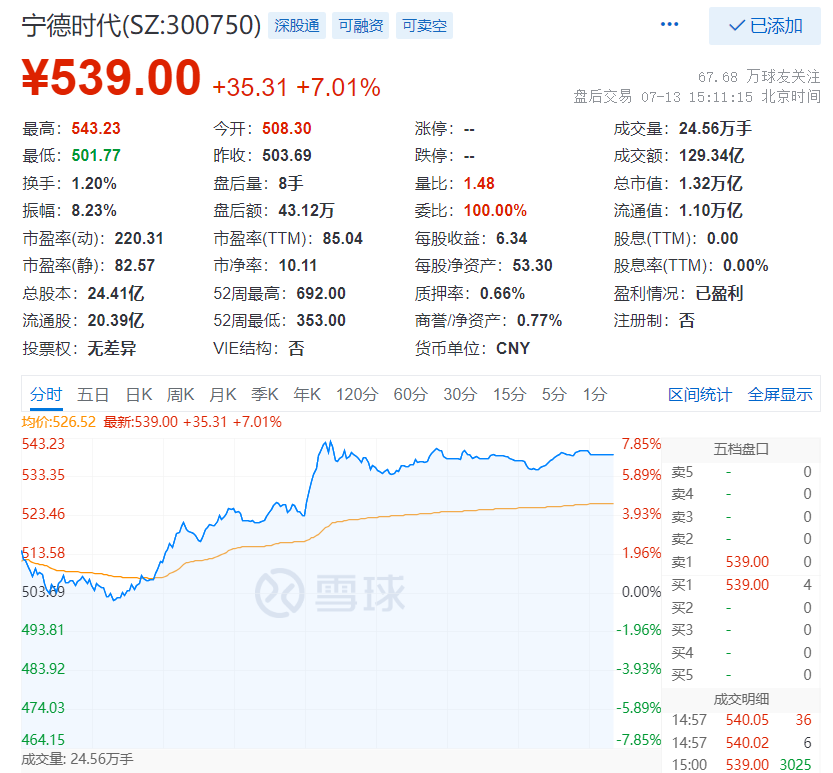Choose the 5分 chart interval
Image resolution: width=833 pixels, height=773 pixels.
[x=554, y=394]
